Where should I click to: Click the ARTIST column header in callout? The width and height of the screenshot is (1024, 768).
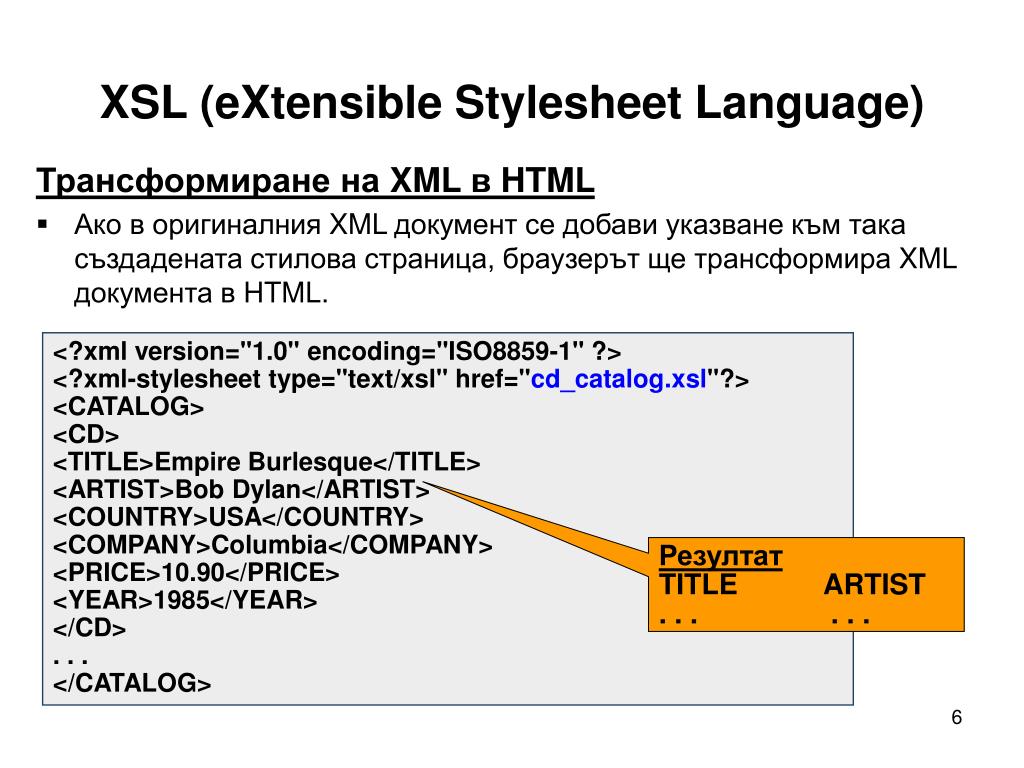pos(874,585)
